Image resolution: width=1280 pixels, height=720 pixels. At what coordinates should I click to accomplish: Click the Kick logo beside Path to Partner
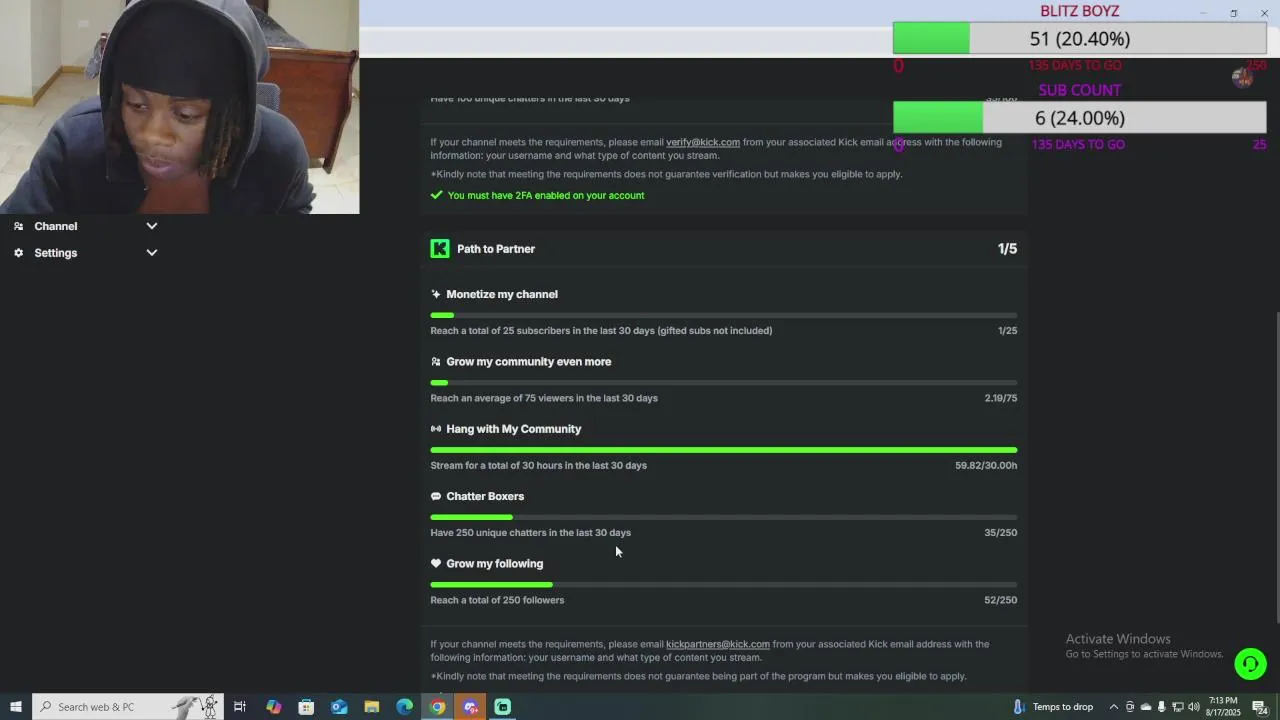coord(440,249)
